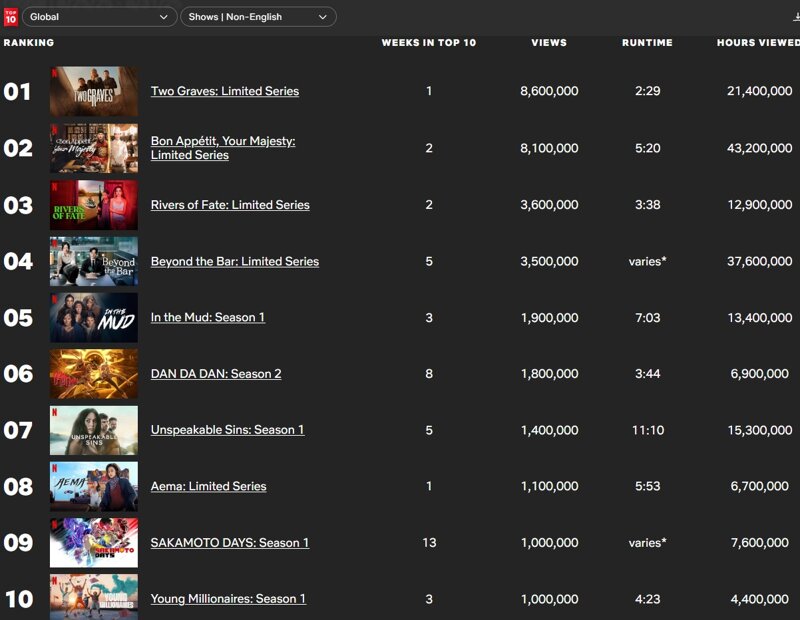800x620 pixels.
Task: Click the Unspeakable Sins poster thumbnail
Action: point(94,430)
